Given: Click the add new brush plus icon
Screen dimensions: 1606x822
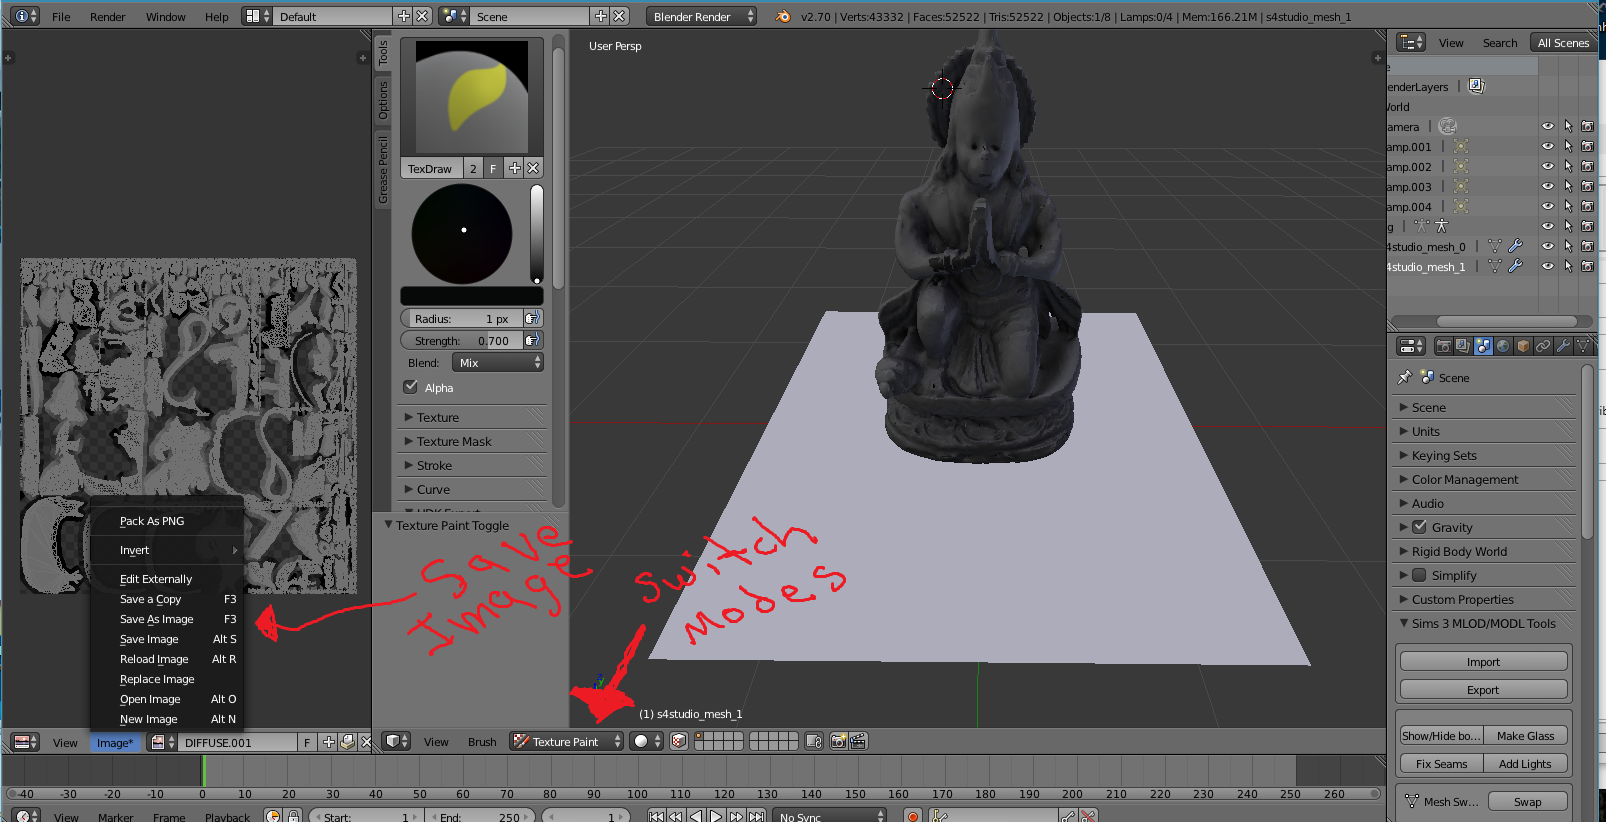Looking at the screenshot, I should pos(514,168).
